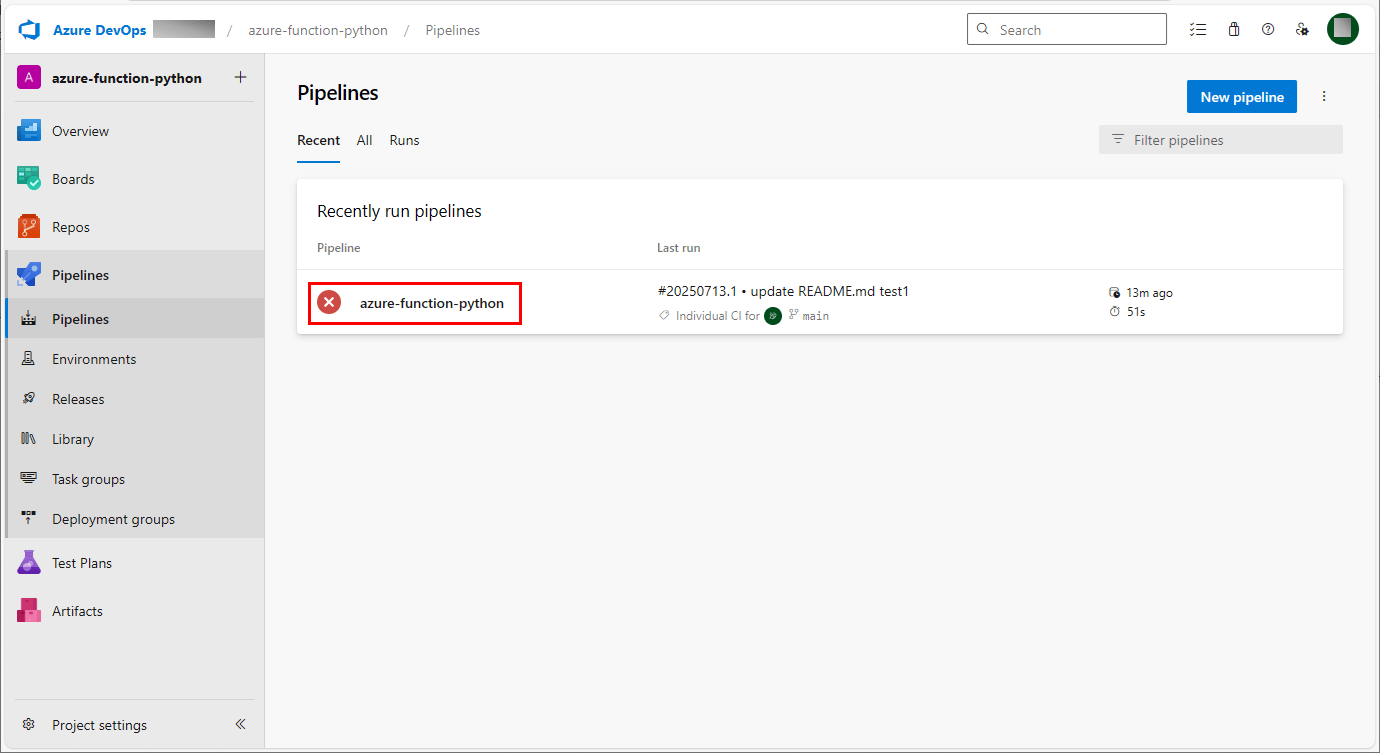Open the More actions vertical ellipsis
Viewport: 1380px width, 753px height.
tap(1324, 97)
